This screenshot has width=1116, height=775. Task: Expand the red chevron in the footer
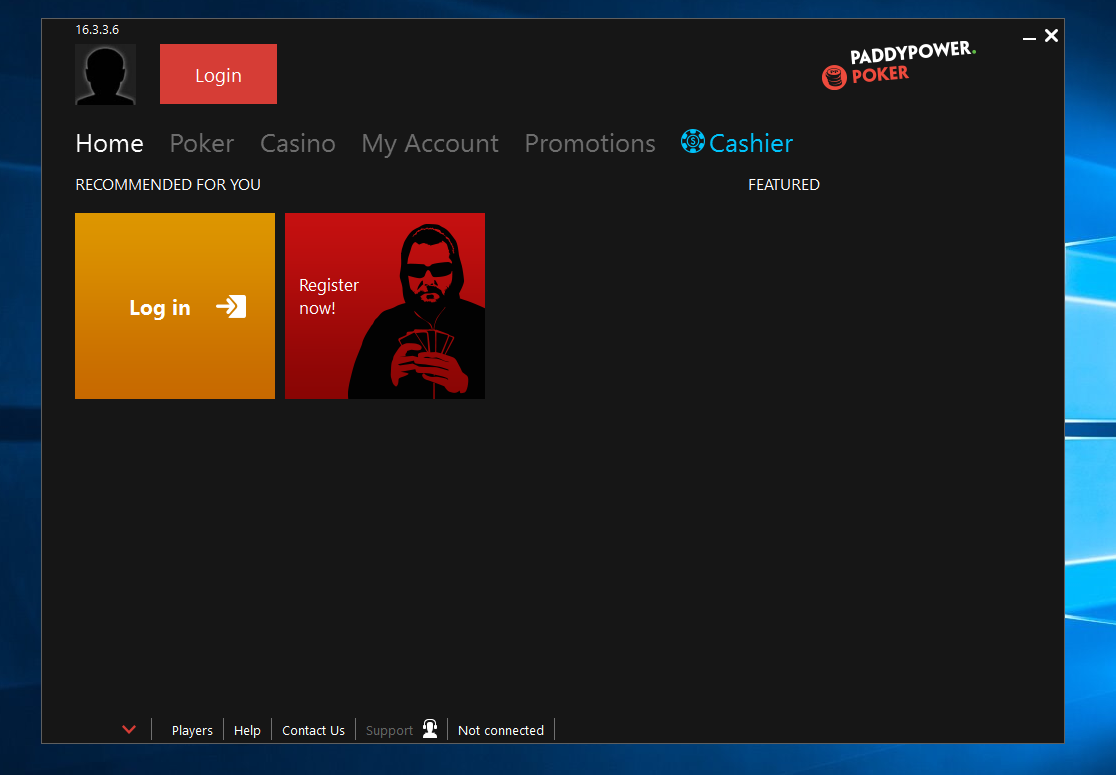click(129, 729)
